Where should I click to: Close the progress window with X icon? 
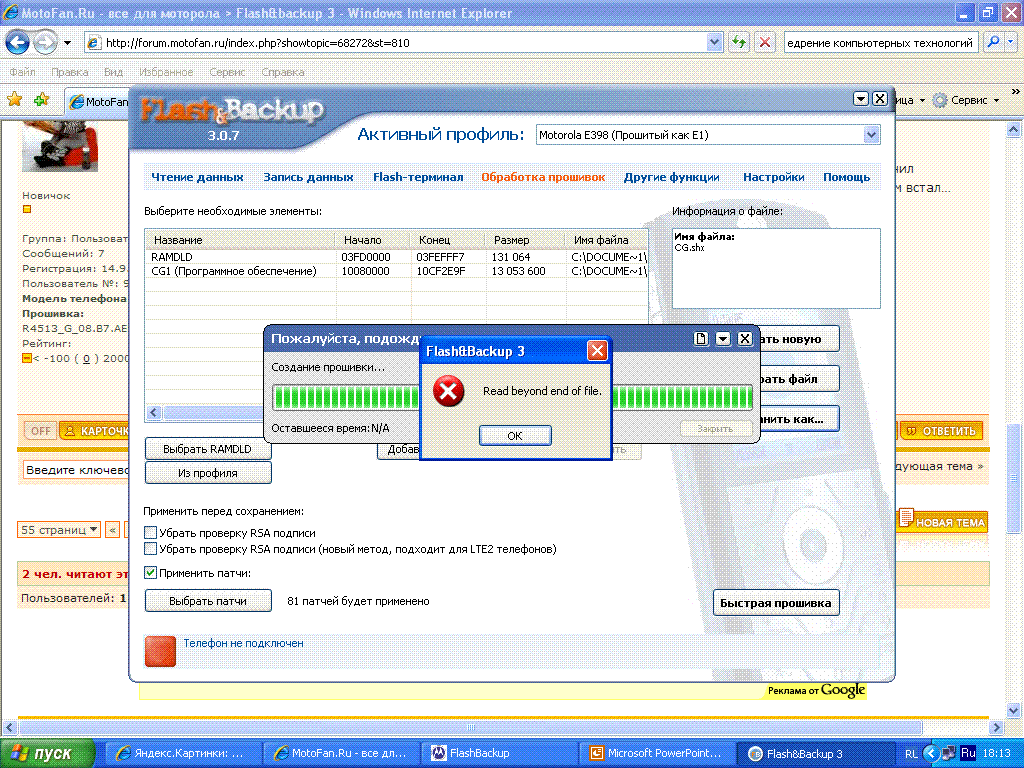coord(744,338)
